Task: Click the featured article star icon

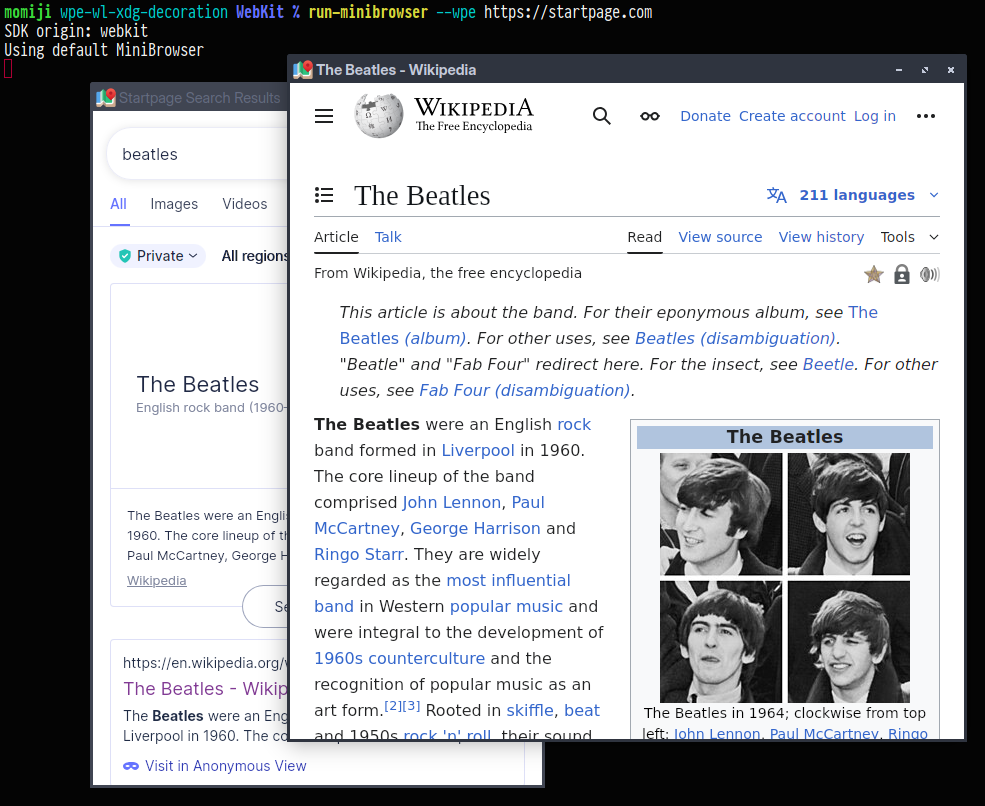Action: click(873, 275)
